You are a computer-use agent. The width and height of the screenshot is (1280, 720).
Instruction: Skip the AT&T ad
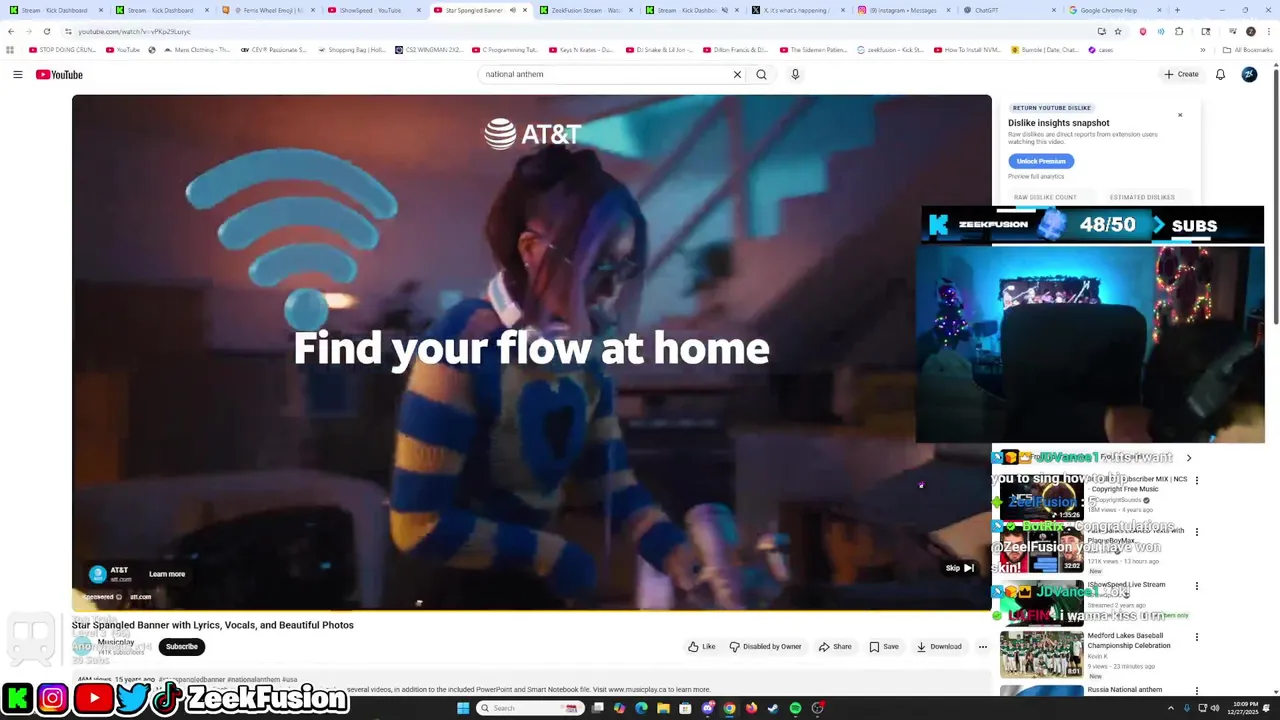point(960,568)
